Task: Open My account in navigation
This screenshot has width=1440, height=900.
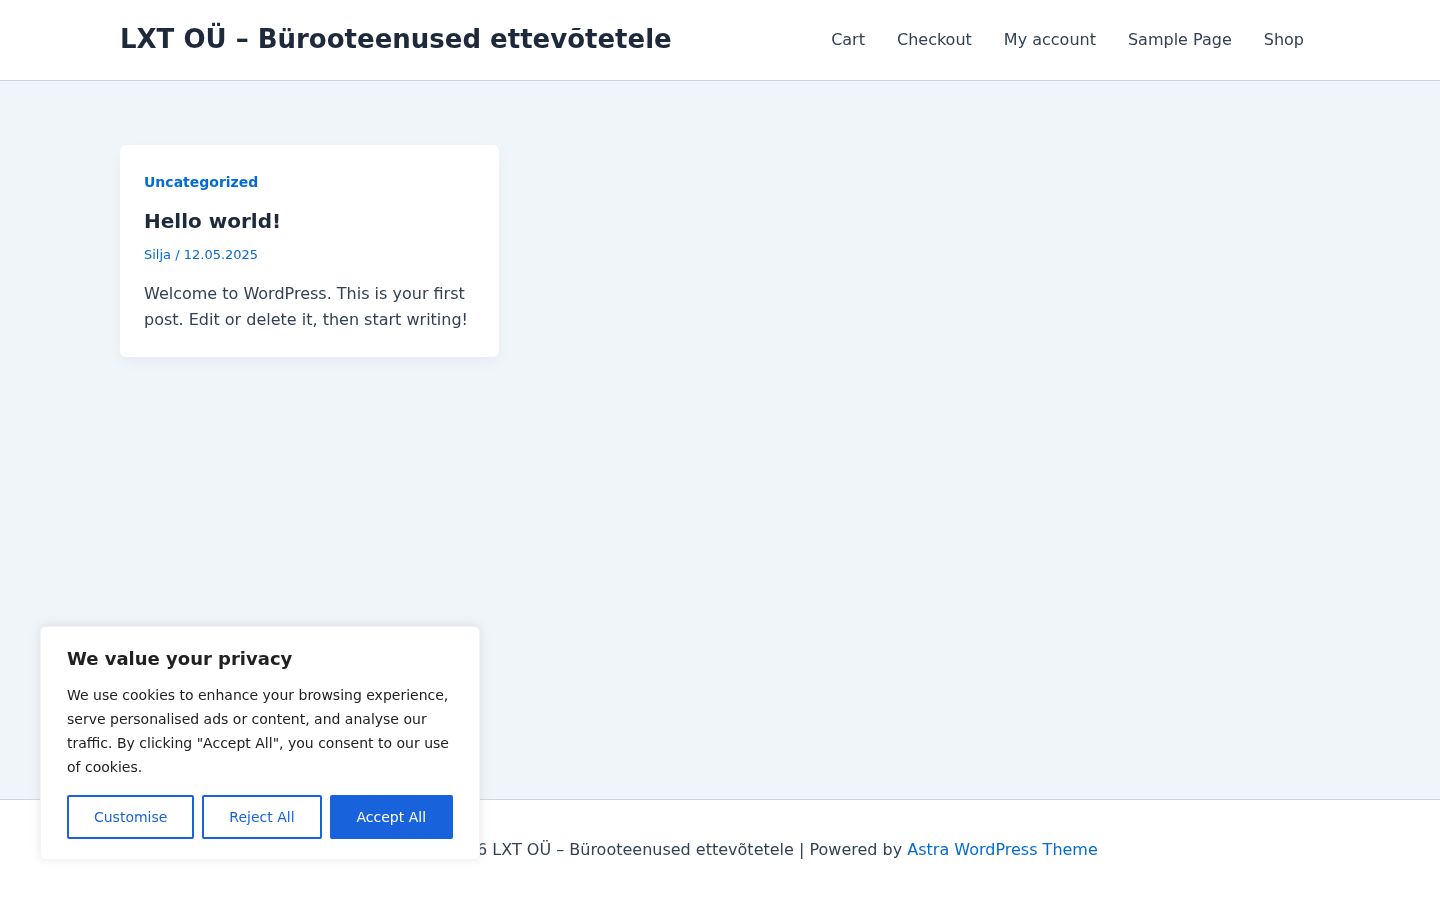Action: (x=1050, y=40)
